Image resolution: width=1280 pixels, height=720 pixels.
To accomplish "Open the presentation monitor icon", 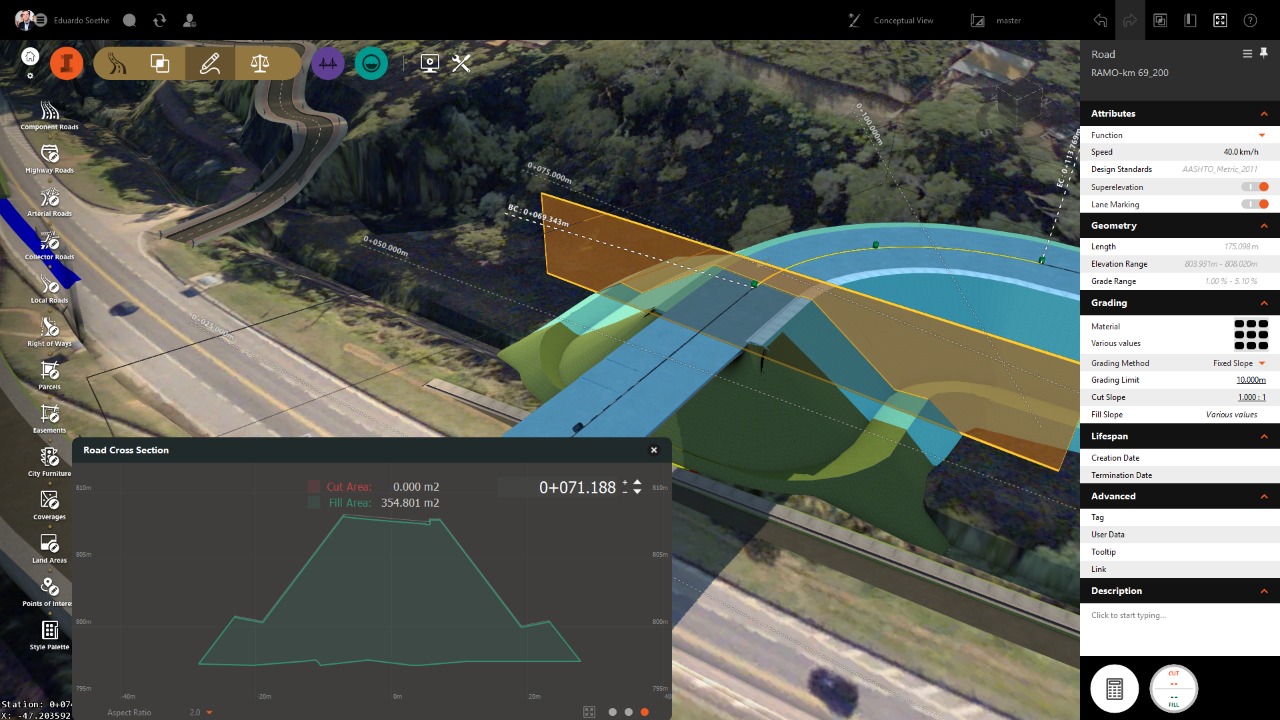I will (430, 64).
